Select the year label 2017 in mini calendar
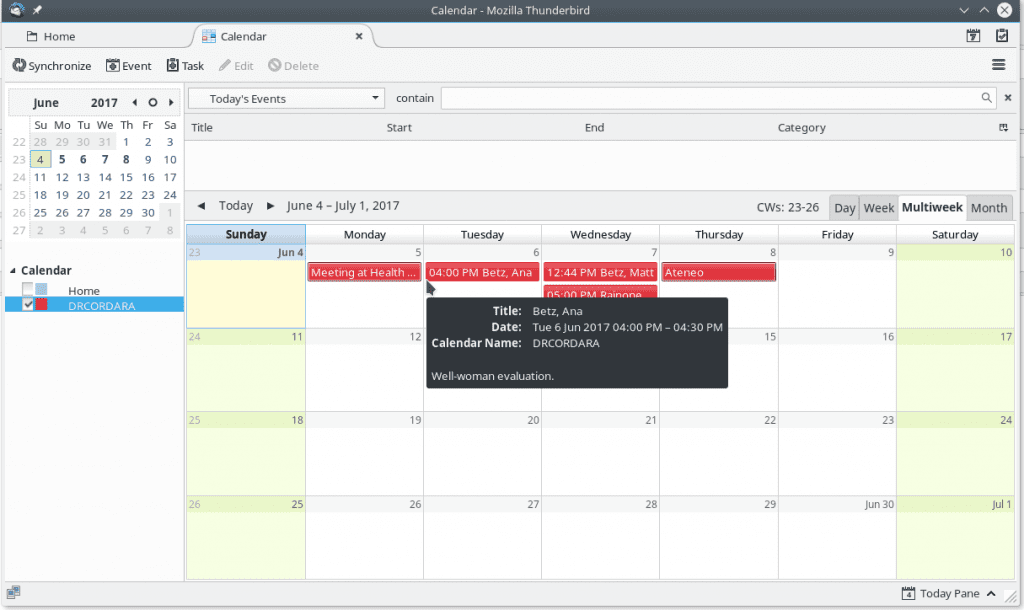 click(x=104, y=103)
